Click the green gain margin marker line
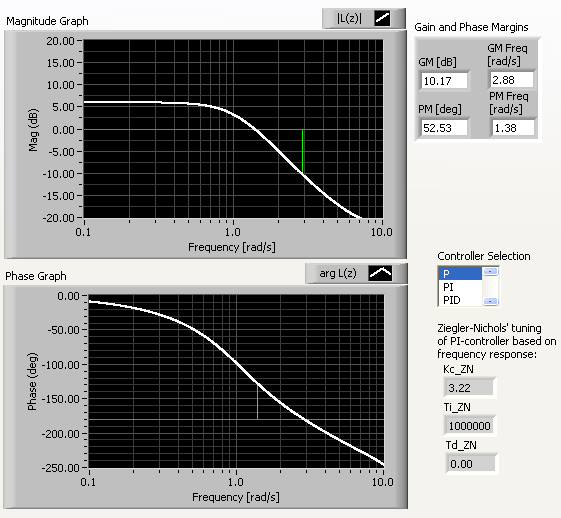Screen dimensions: 561x518 [x=302, y=151]
